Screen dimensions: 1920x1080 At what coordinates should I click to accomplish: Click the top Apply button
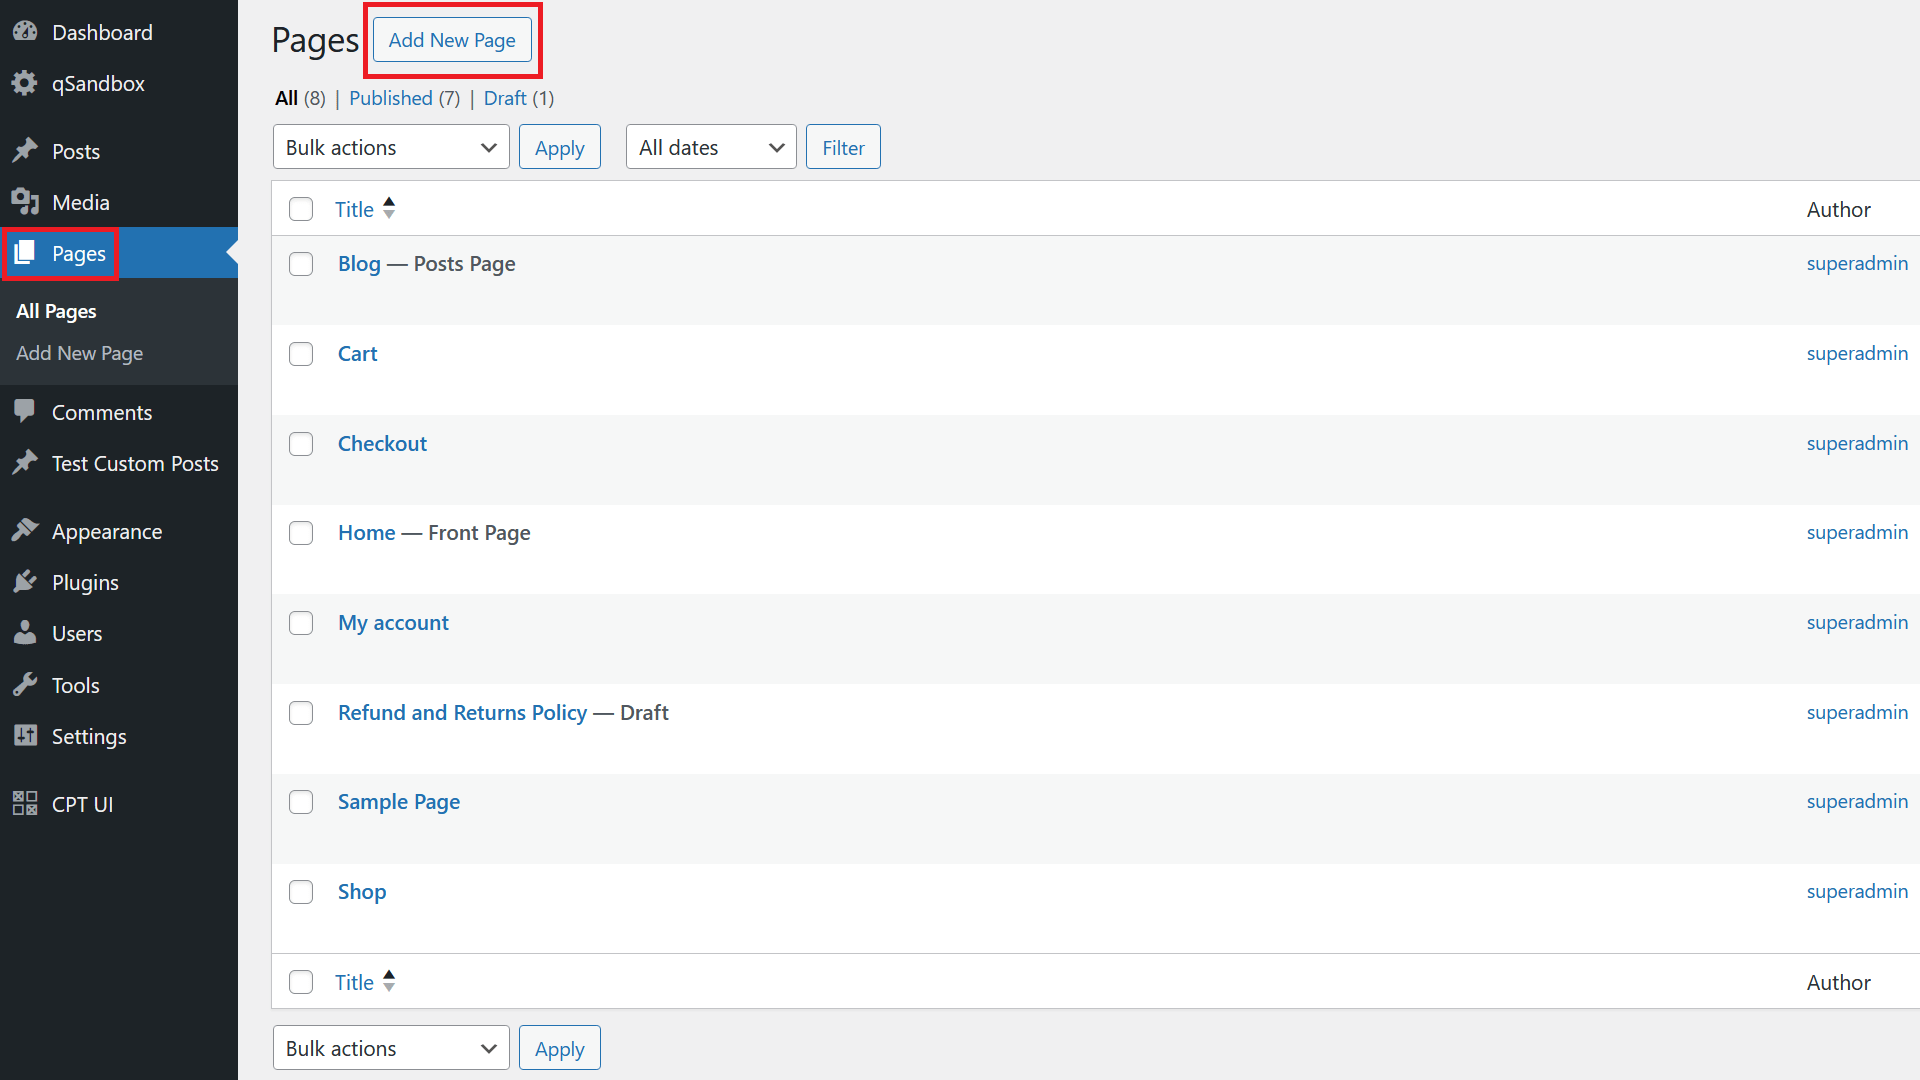pos(560,147)
